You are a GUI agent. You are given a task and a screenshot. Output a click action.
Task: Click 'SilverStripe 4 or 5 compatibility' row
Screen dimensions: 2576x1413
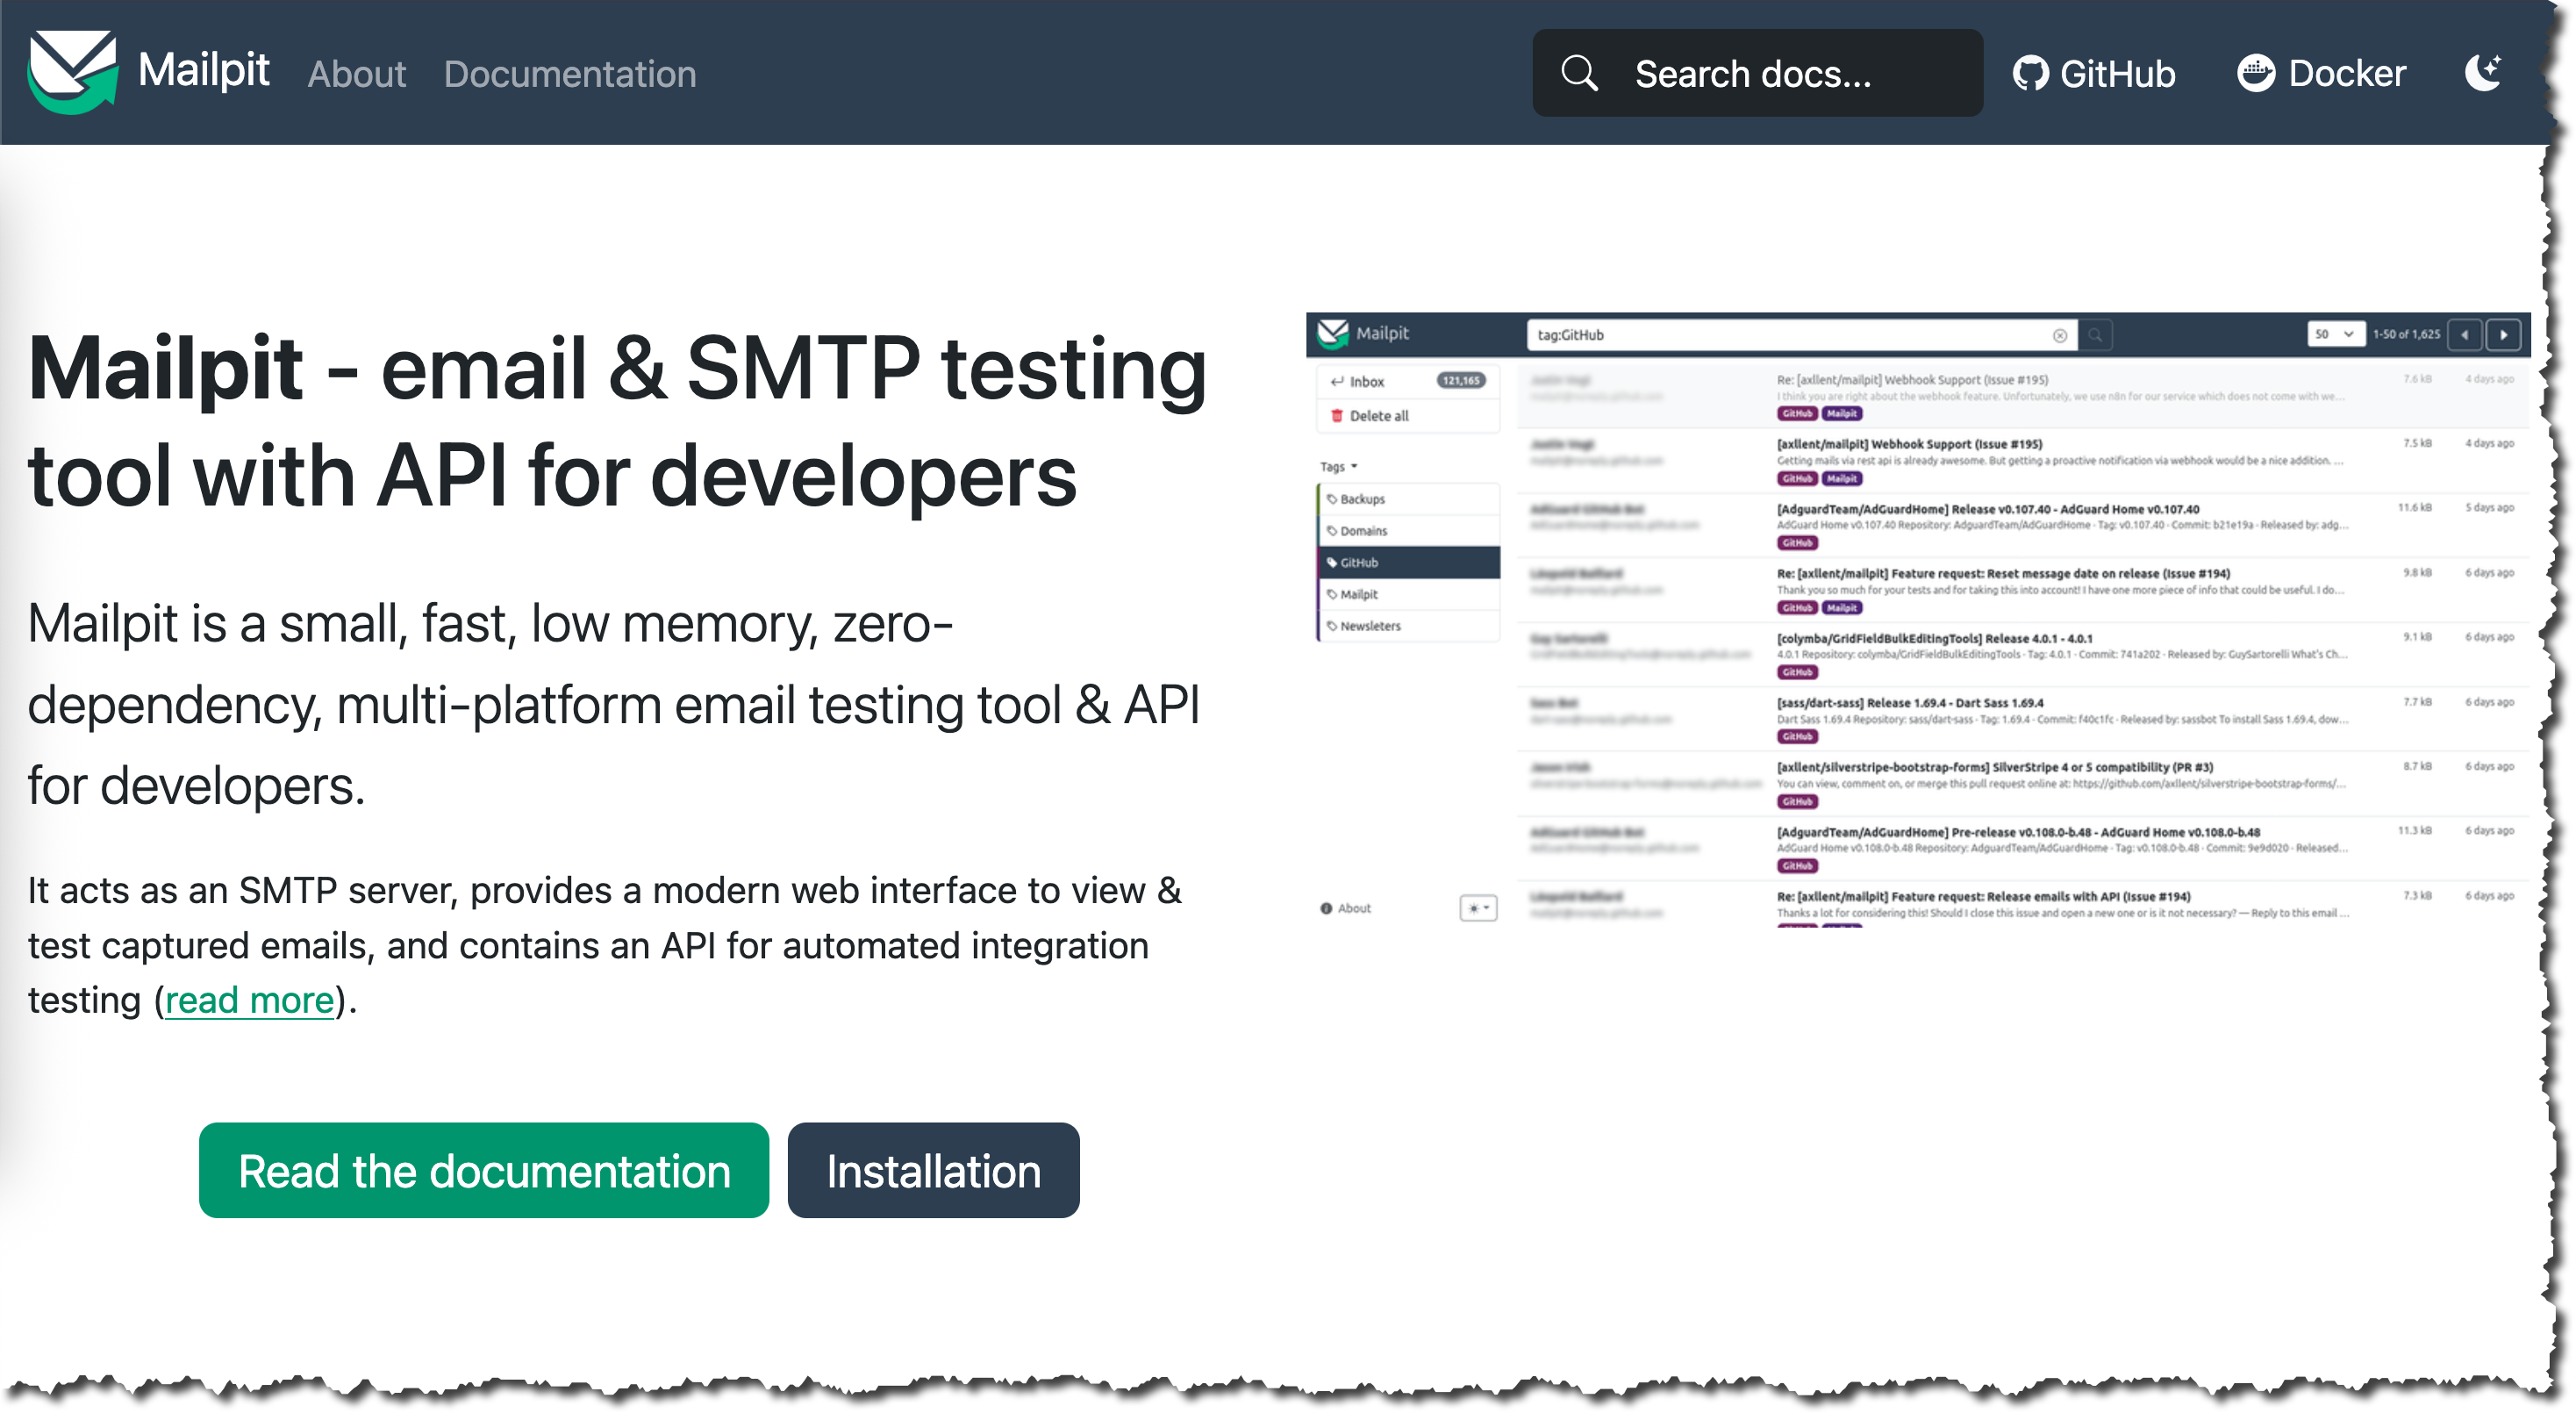tap(2023, 783)
